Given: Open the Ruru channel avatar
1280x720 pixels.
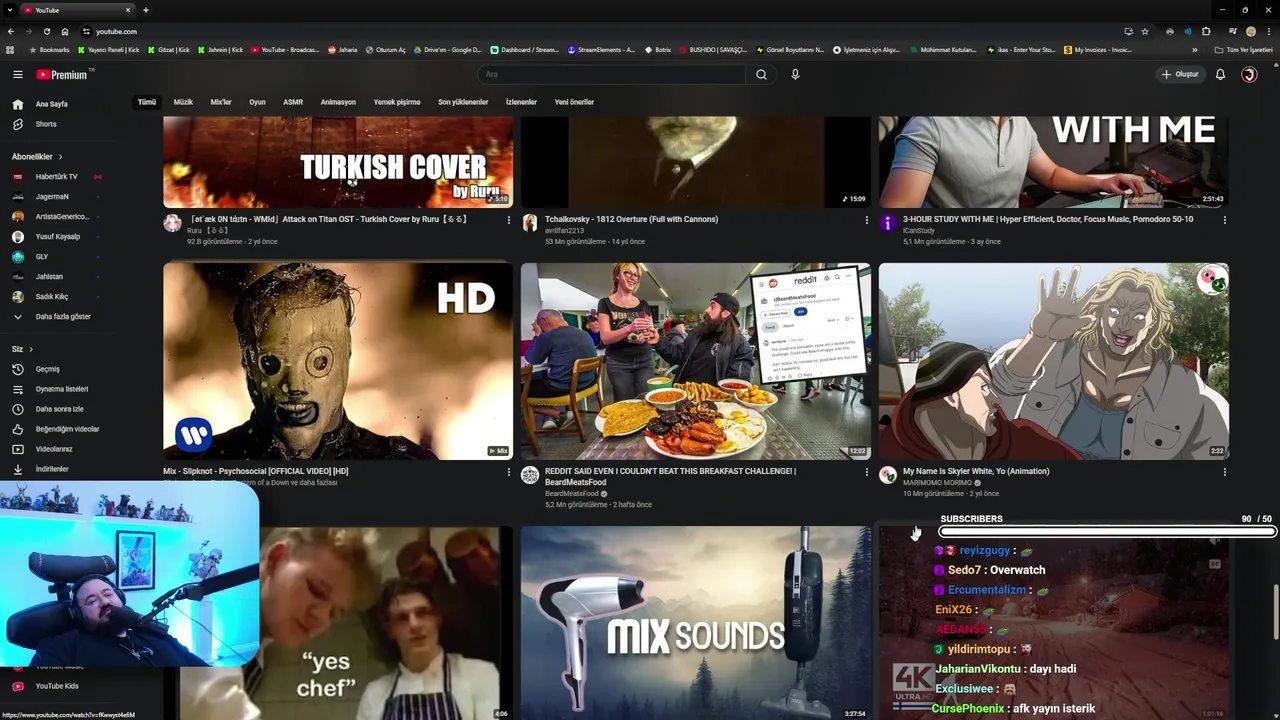Looking at the screenshot, I should 172,223.
